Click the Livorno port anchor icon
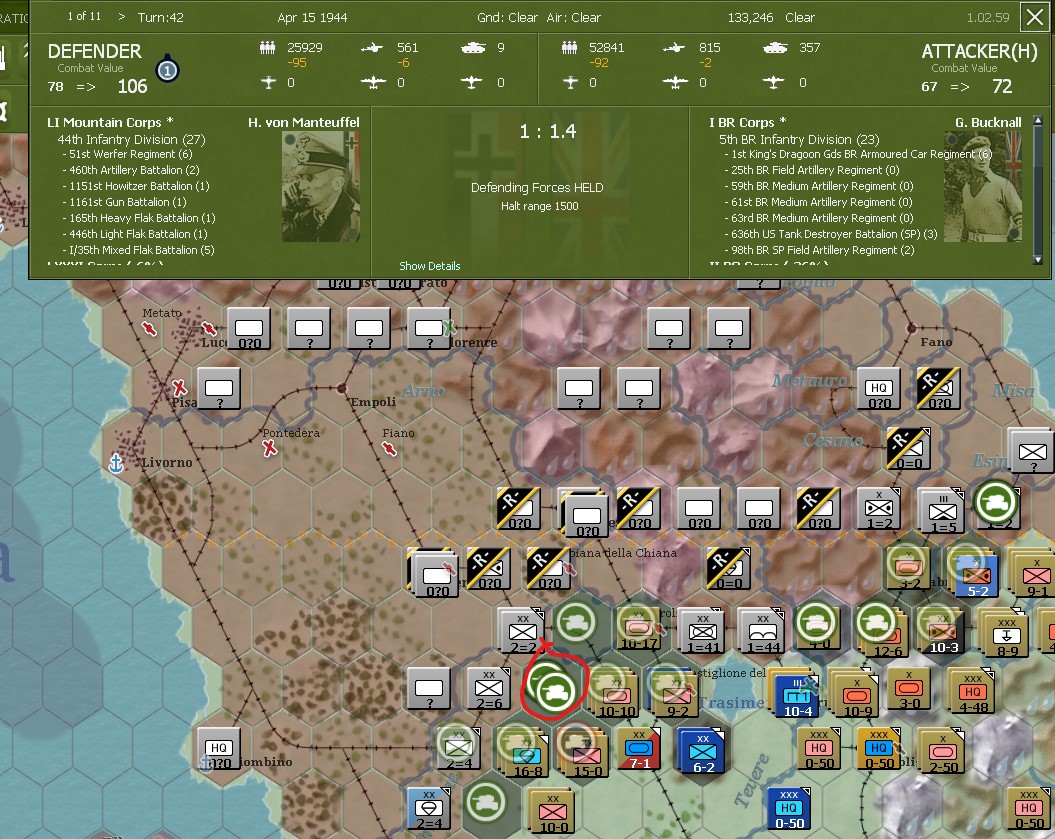1055x839 pixels. (116, 464)
